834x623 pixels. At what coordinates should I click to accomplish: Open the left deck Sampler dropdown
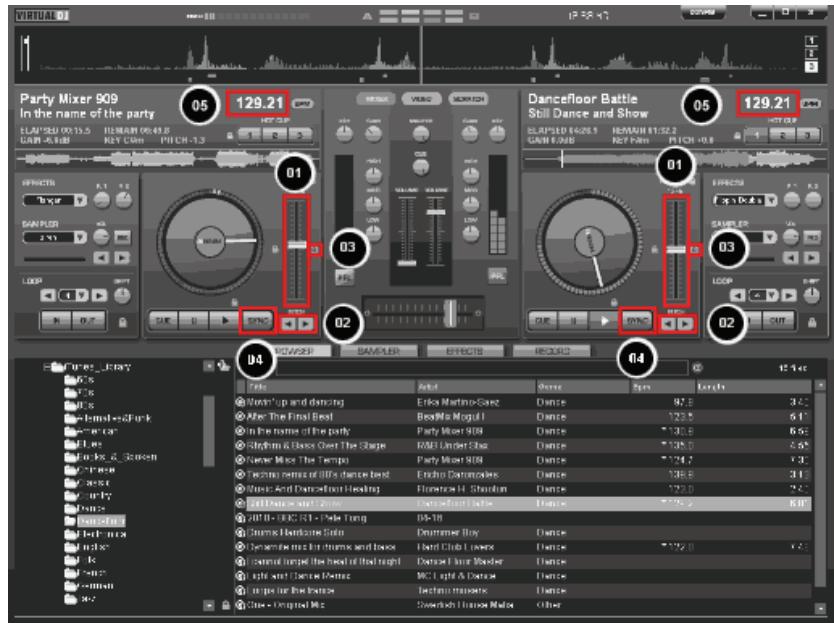pyautogui.click(x=80, y=237)
